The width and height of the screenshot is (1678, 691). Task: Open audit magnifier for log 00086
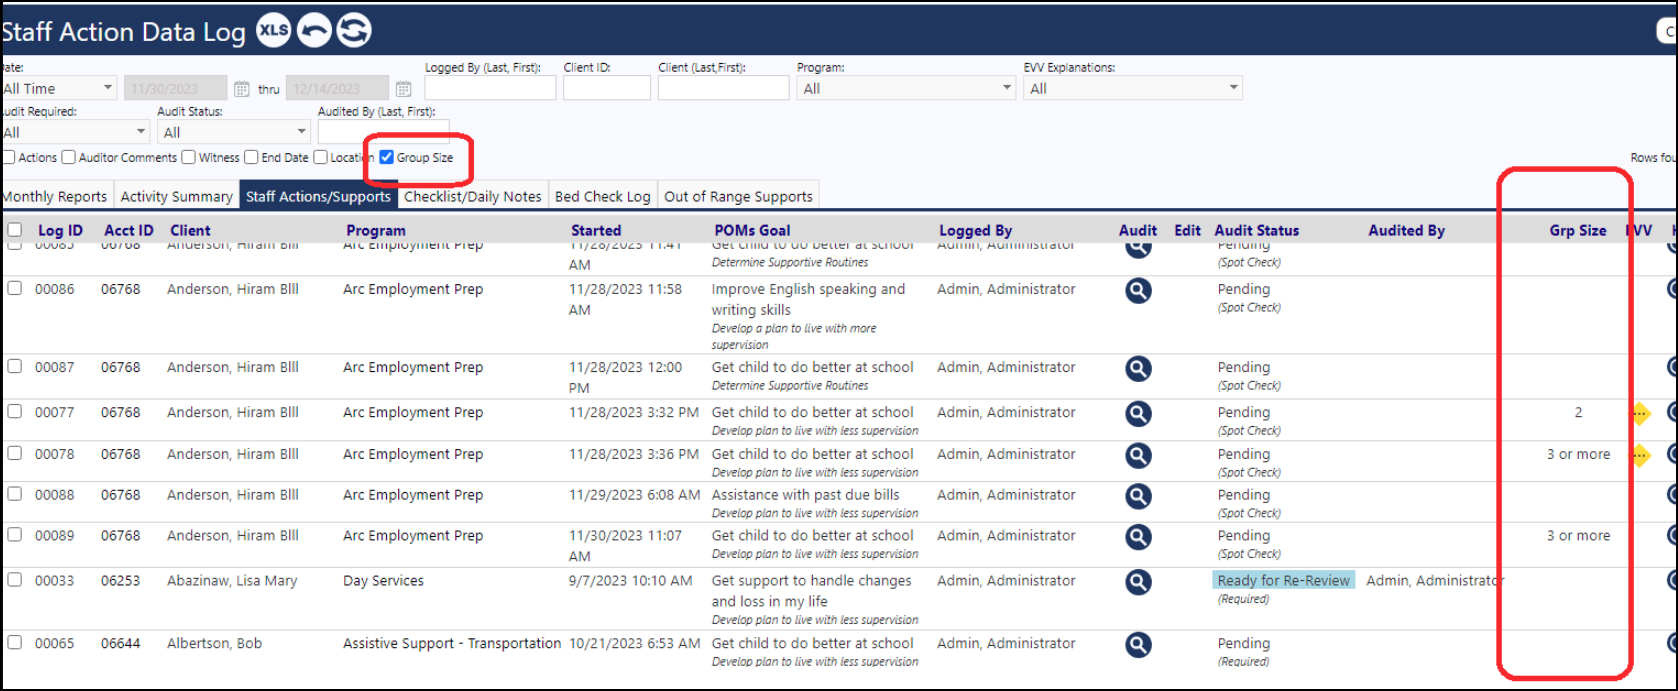click(1138, 291)
